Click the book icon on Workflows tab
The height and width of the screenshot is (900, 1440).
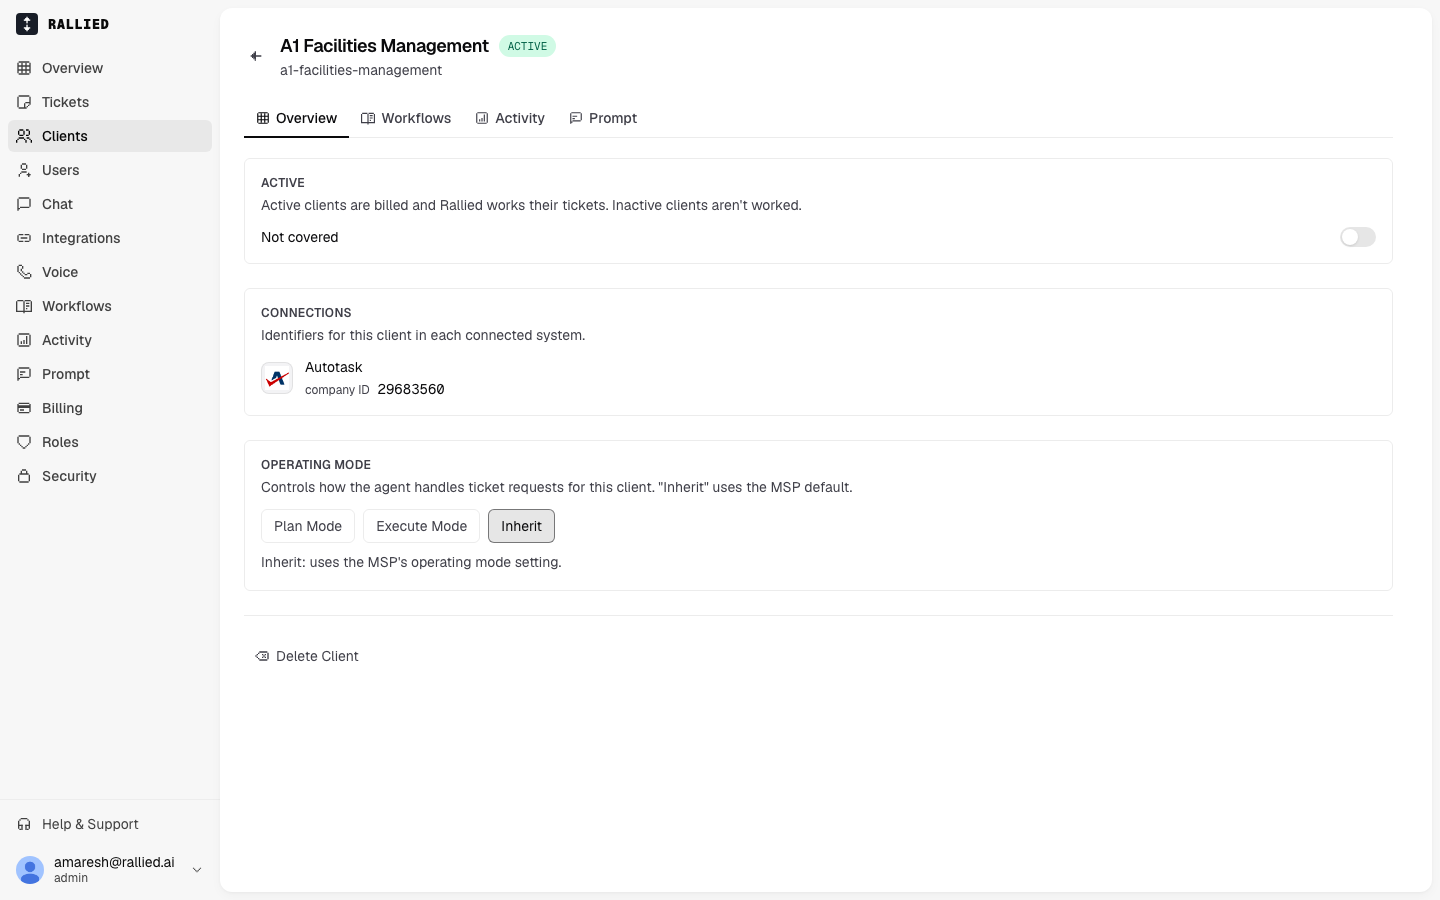[x=368, y=118]
